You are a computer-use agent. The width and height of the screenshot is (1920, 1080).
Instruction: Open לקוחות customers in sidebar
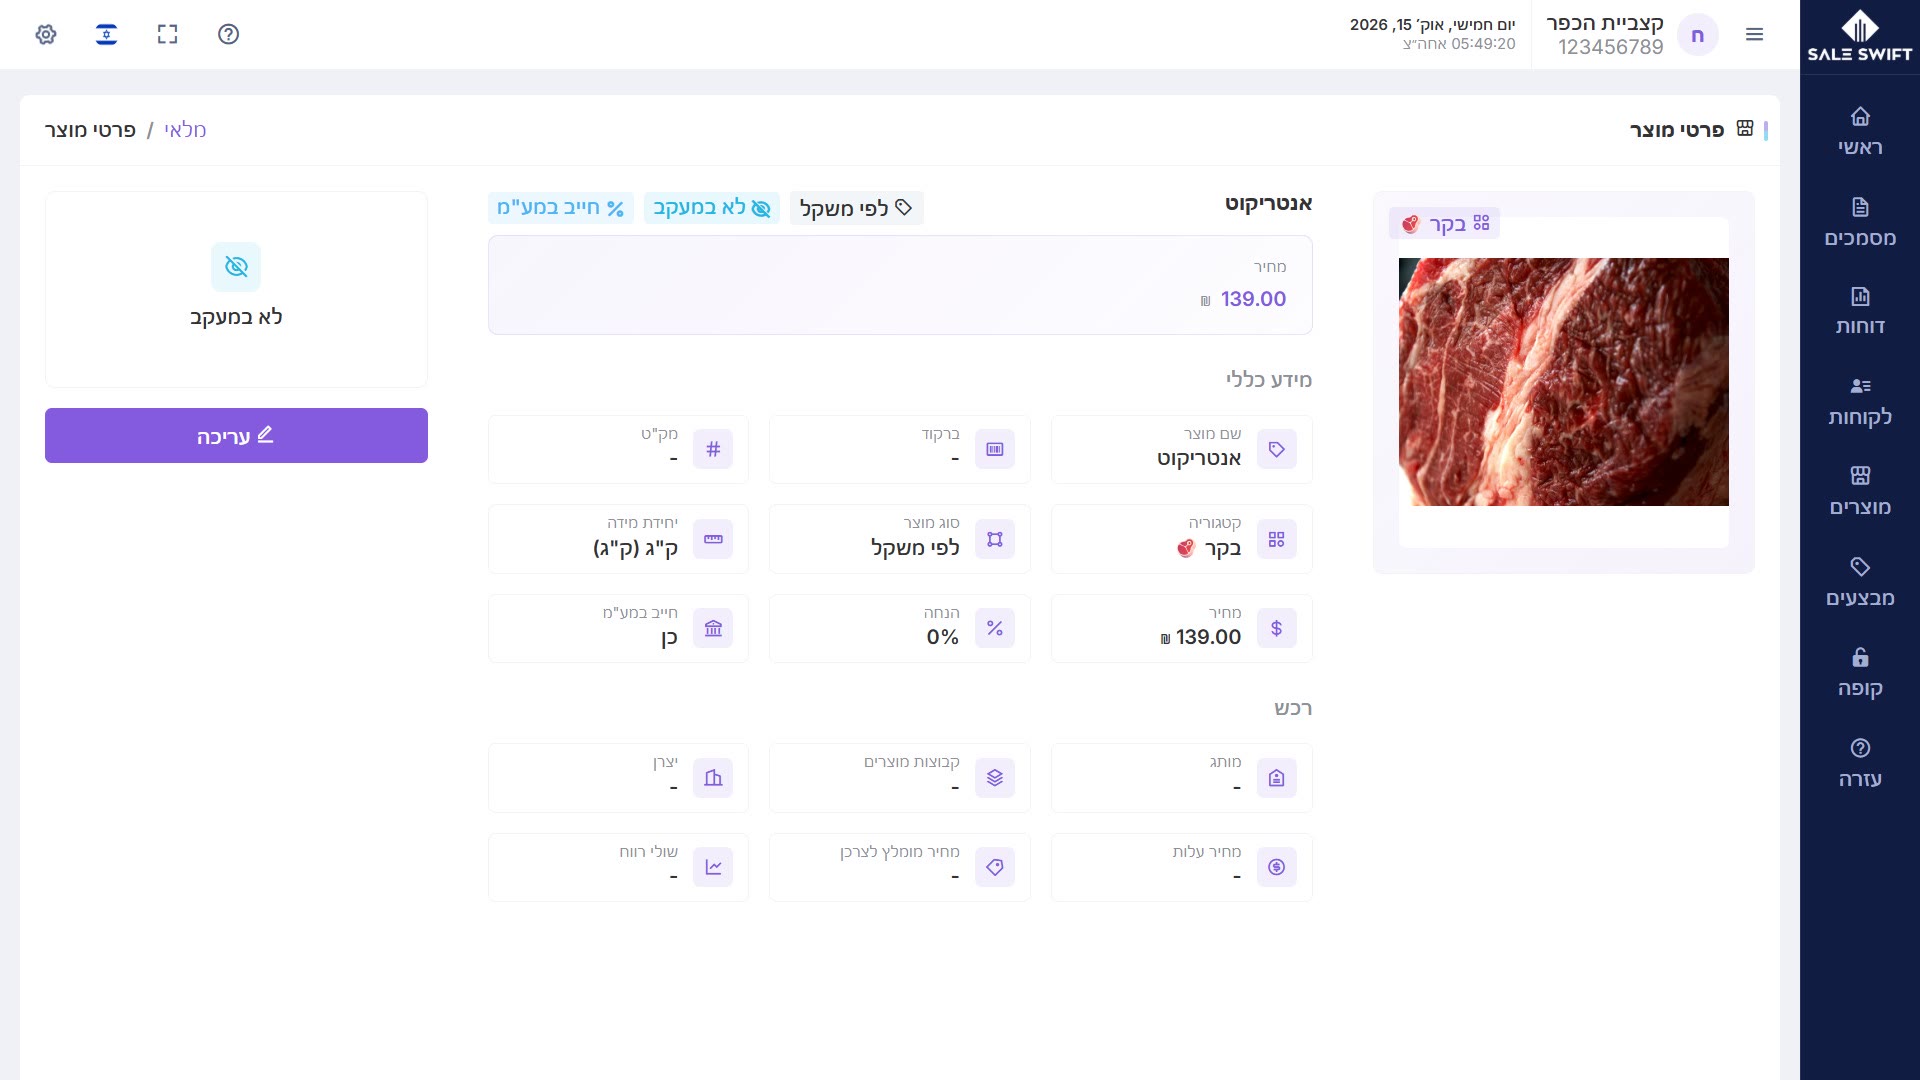pyautogui.click(x=1860, y=401)
